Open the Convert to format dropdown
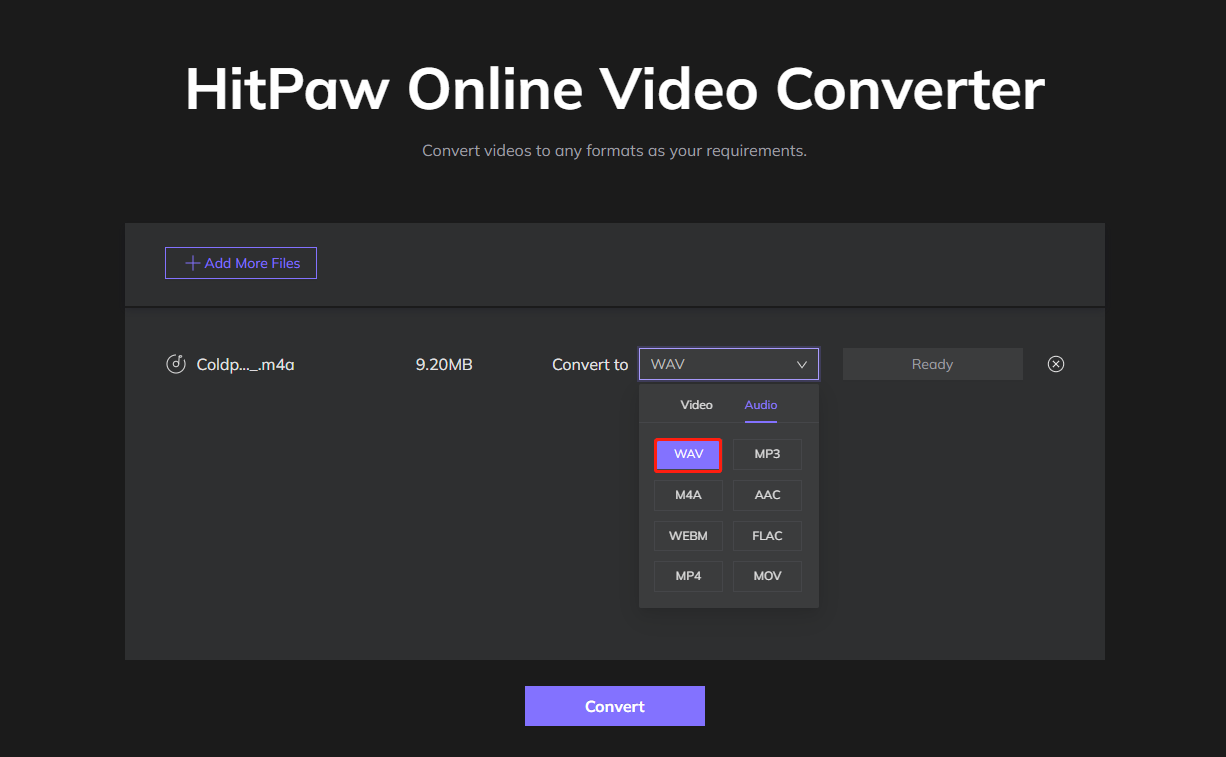The height and width of the screenshot is (757, 1226). pyautogui.click(x=729, y=364)
